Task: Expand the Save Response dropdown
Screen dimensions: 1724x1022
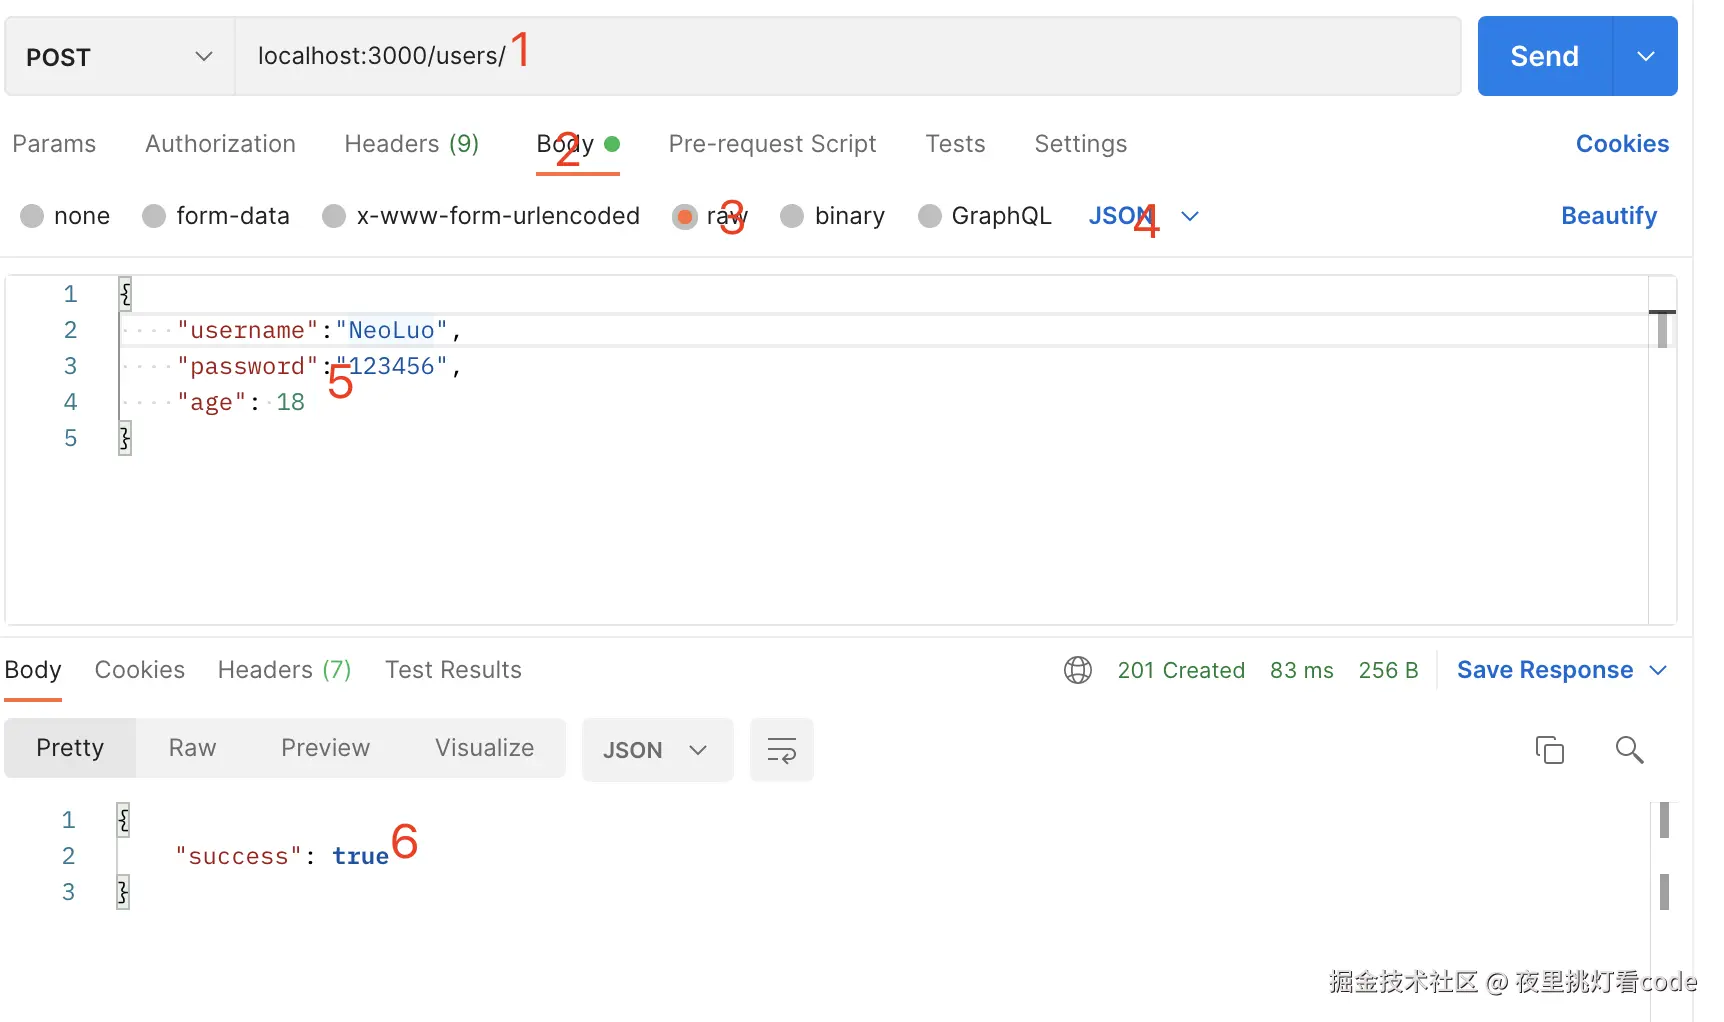Action: point(1658,670)
